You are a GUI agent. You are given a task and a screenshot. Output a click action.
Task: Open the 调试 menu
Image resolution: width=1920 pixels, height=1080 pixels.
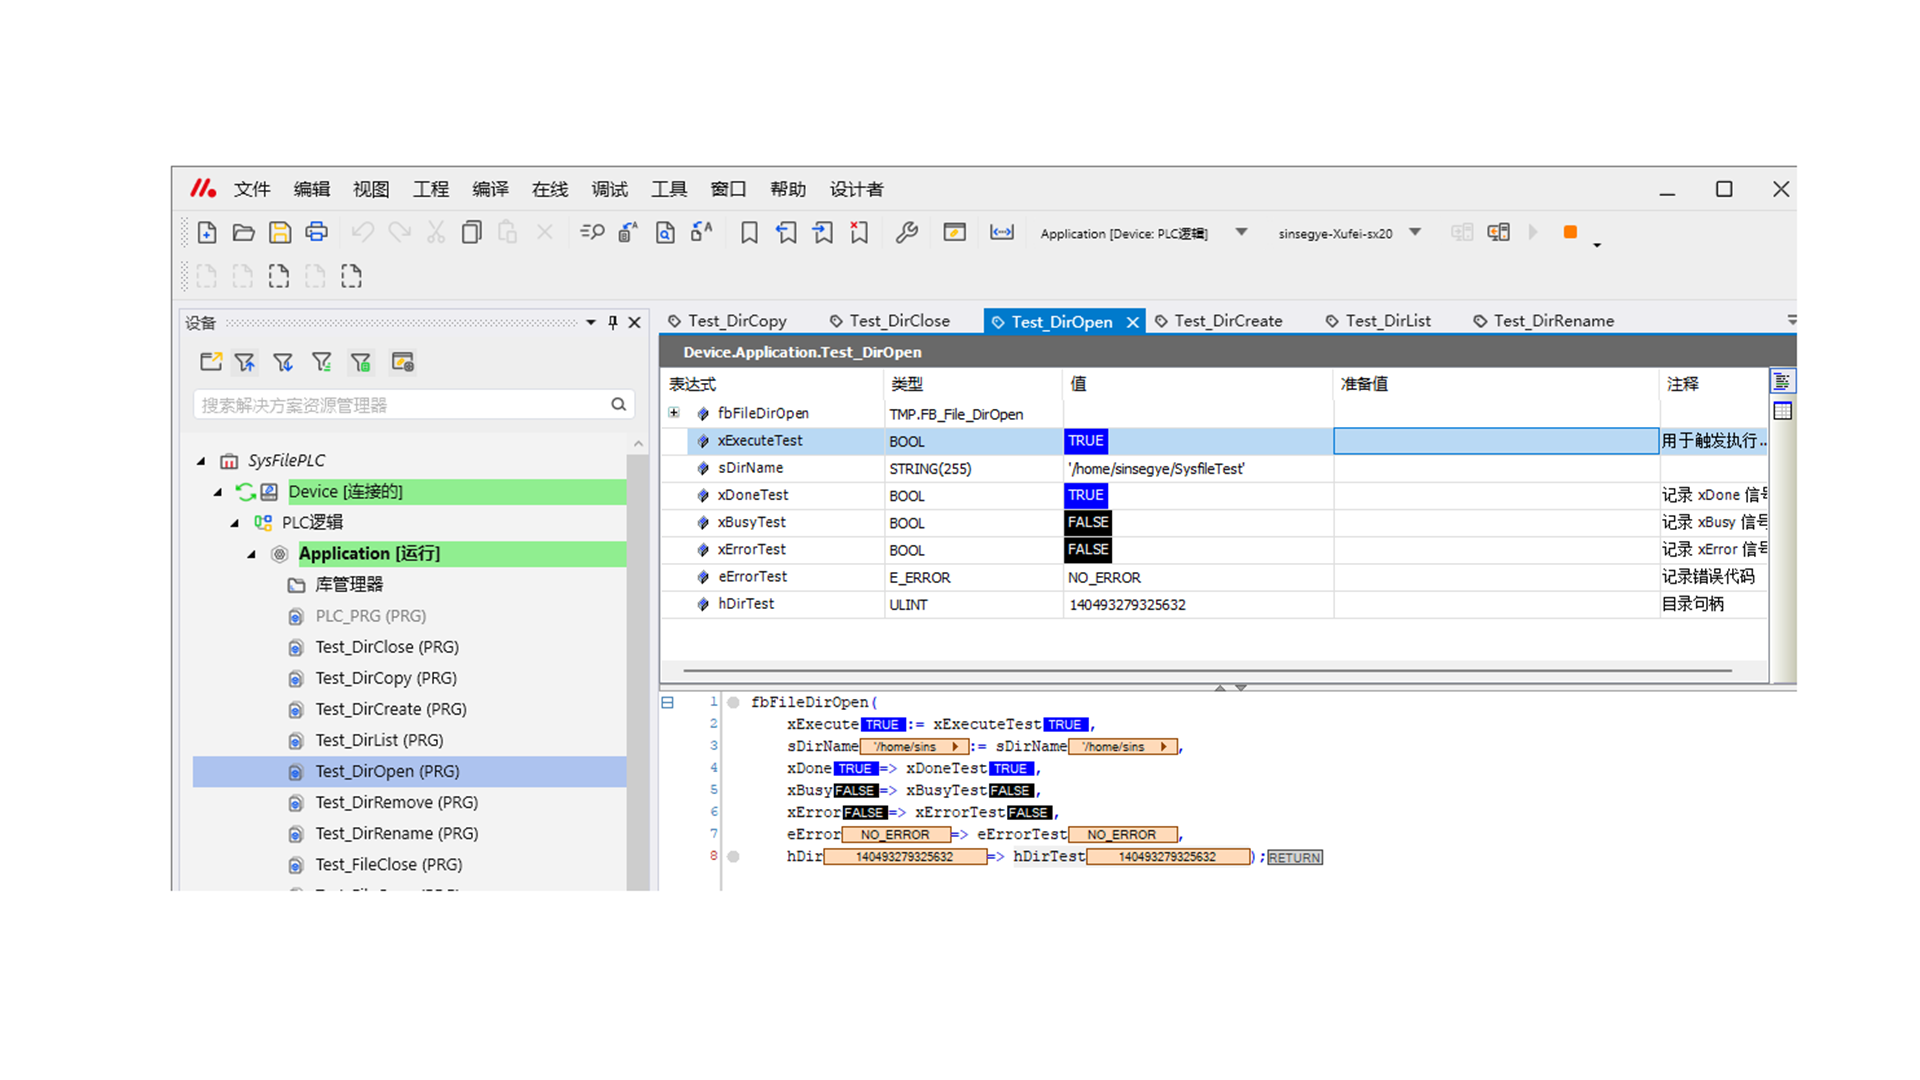[609, 189]
